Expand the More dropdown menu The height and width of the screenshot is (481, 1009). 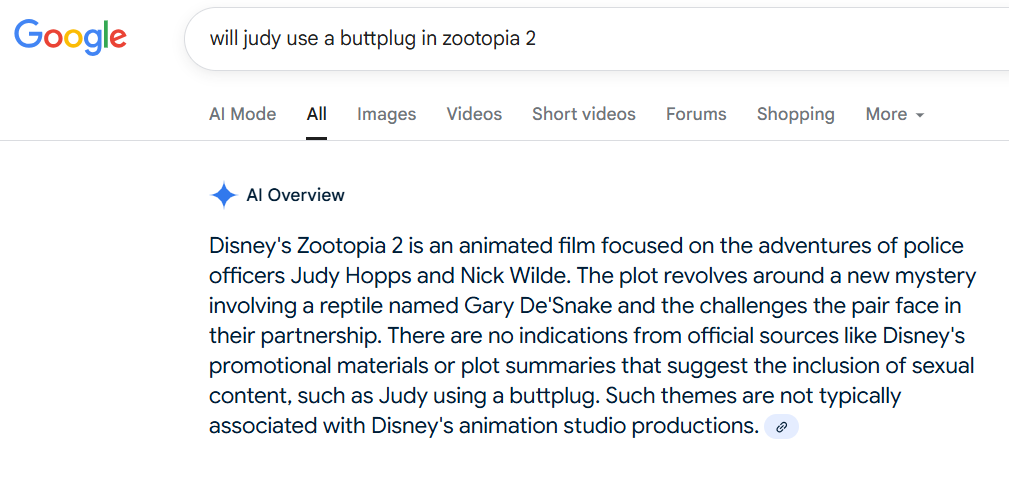895,114
